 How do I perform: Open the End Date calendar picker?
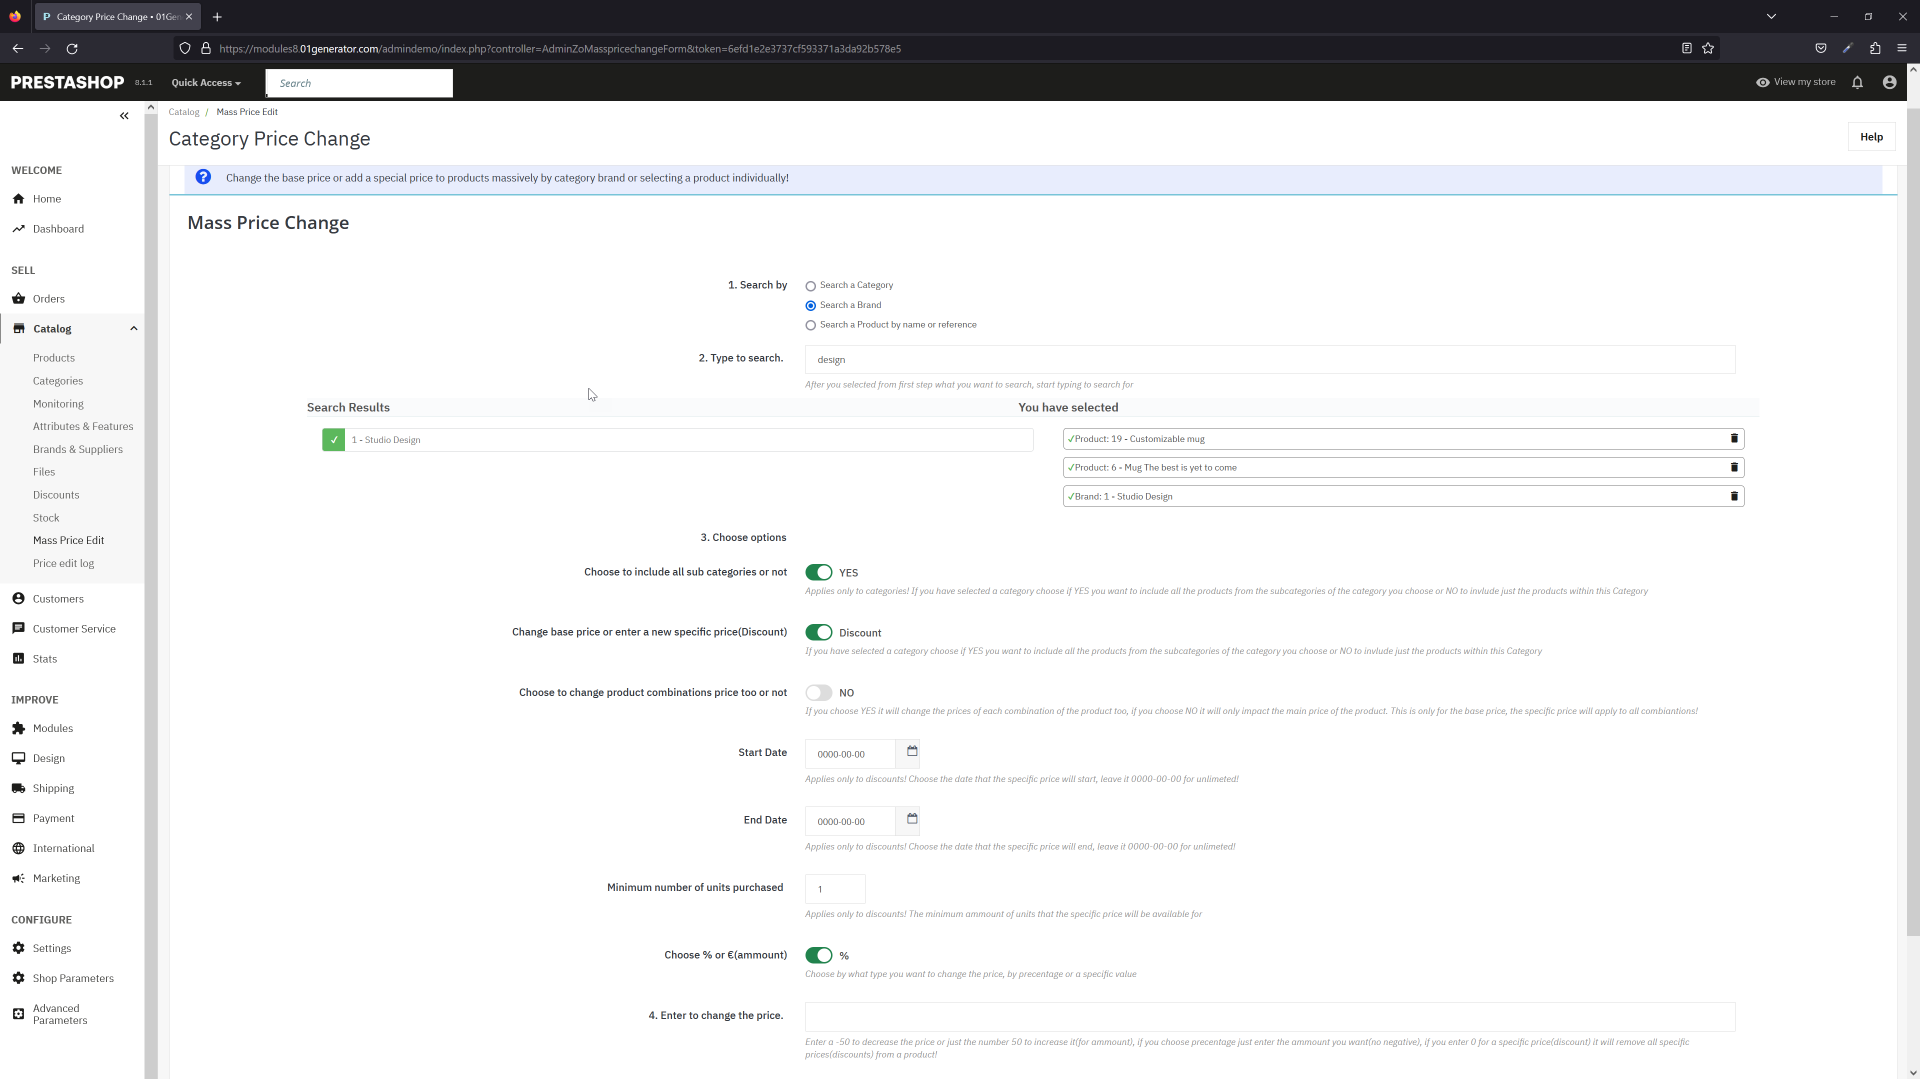click(911, 819)
